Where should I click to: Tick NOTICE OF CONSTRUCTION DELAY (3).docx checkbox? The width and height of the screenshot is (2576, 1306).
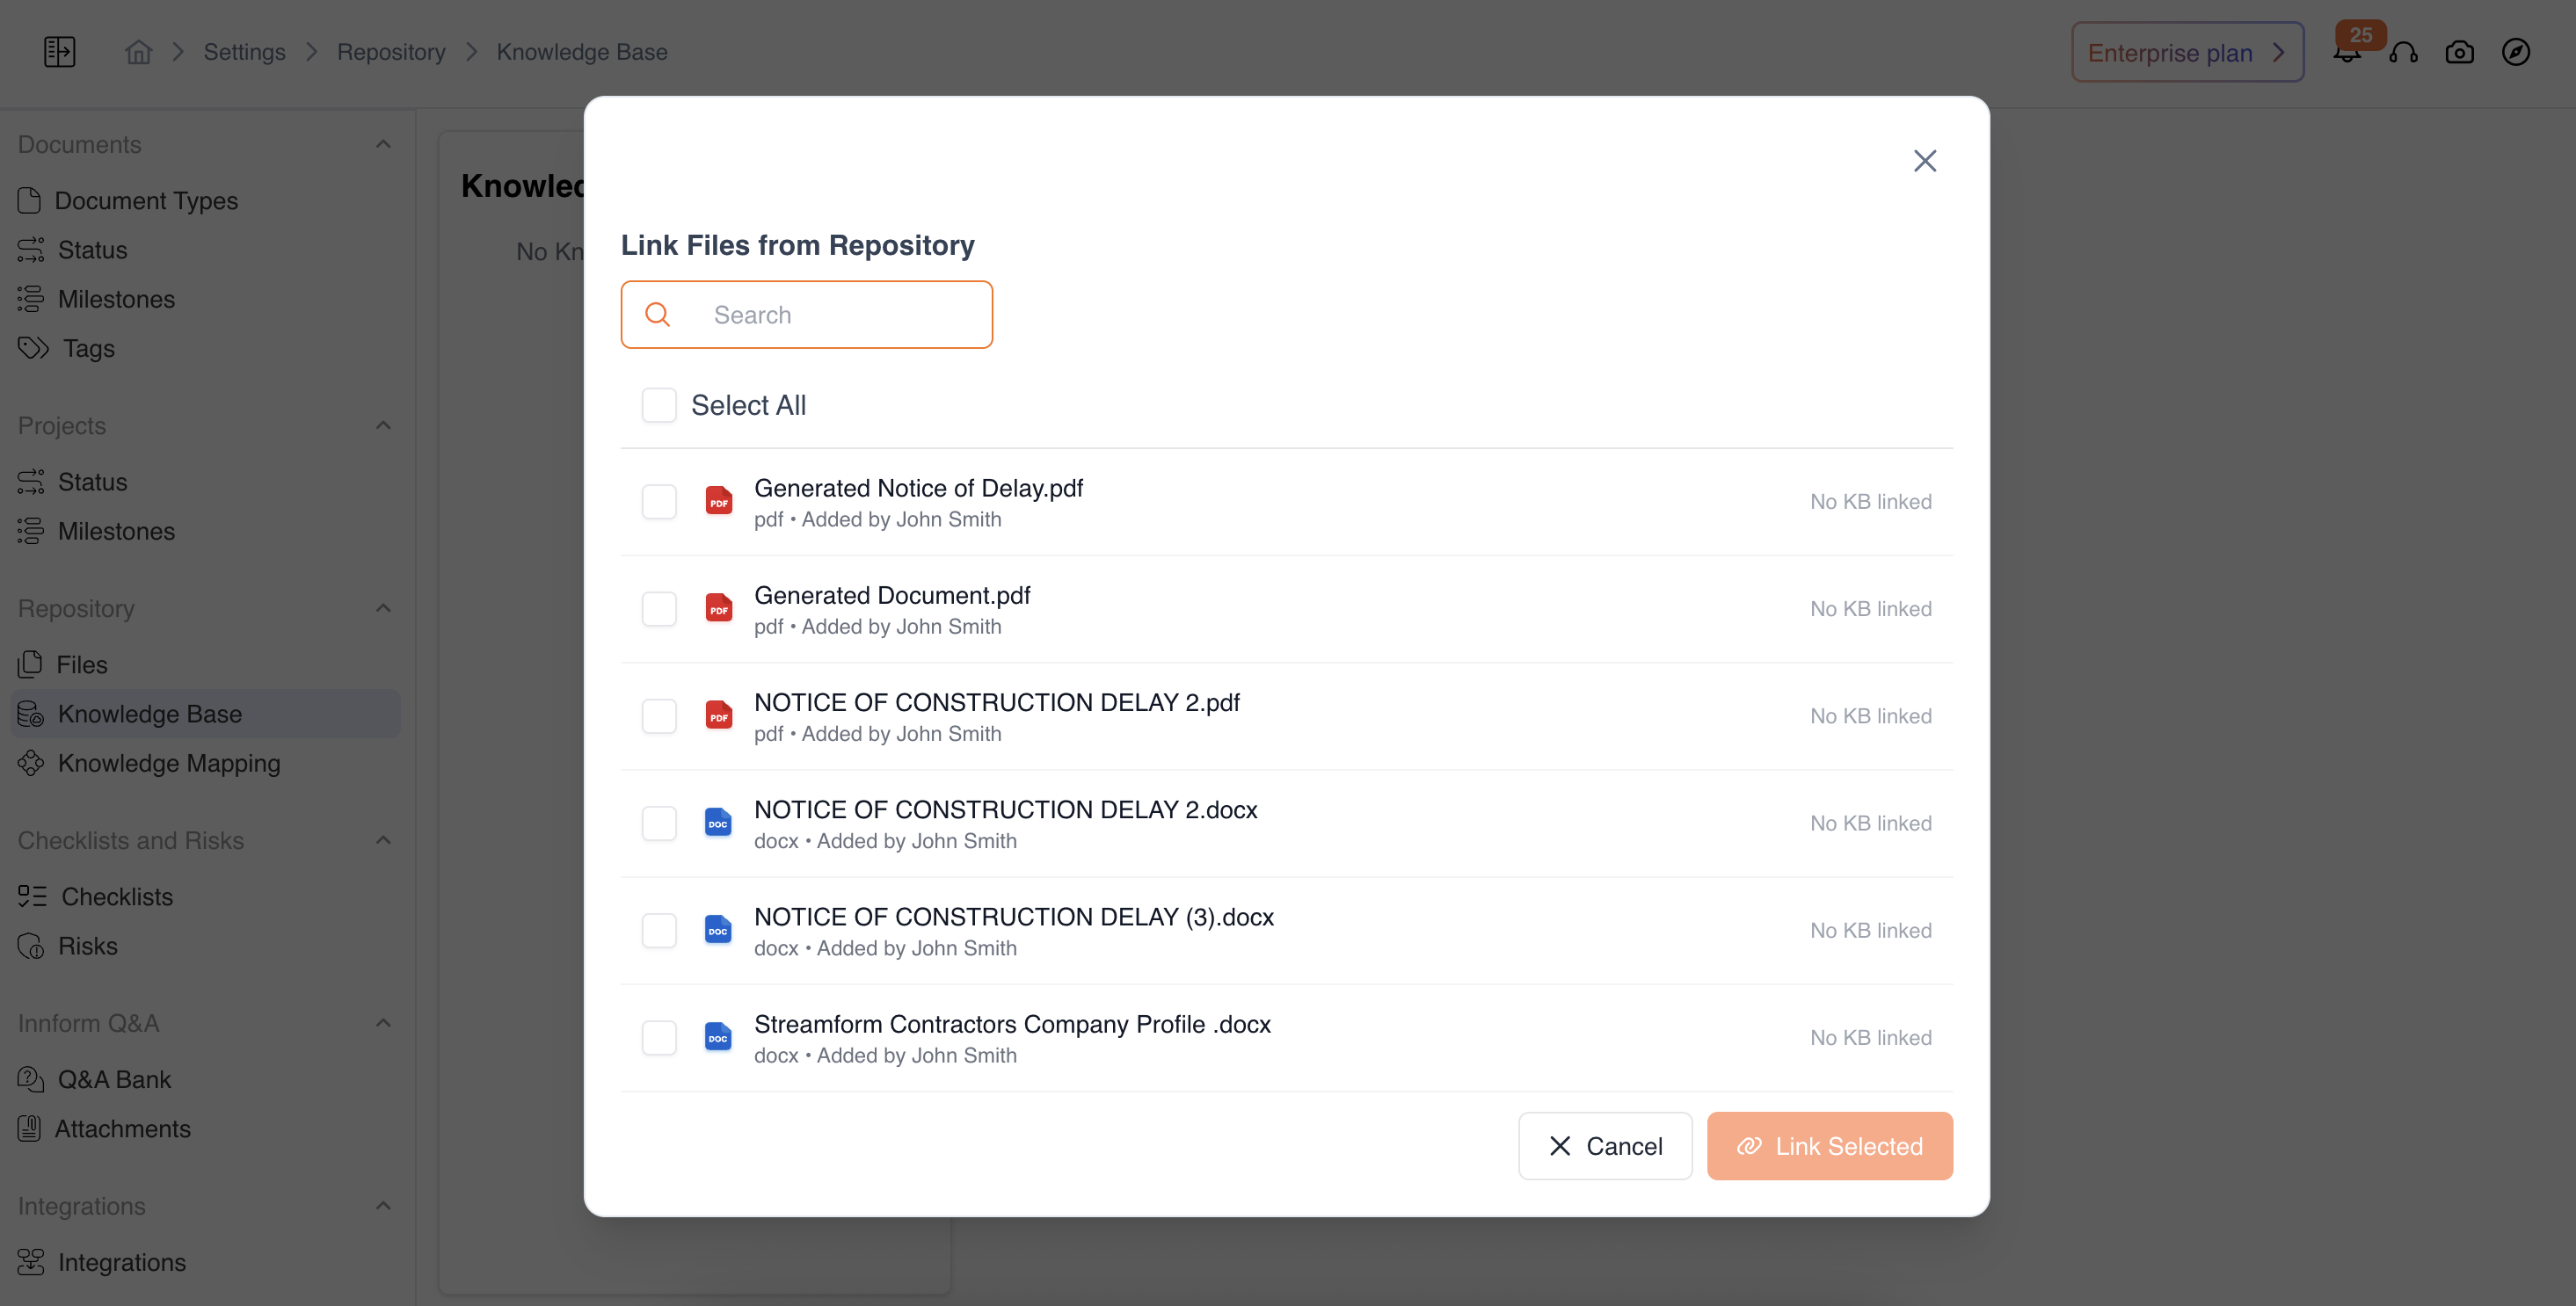click(659, 930)
